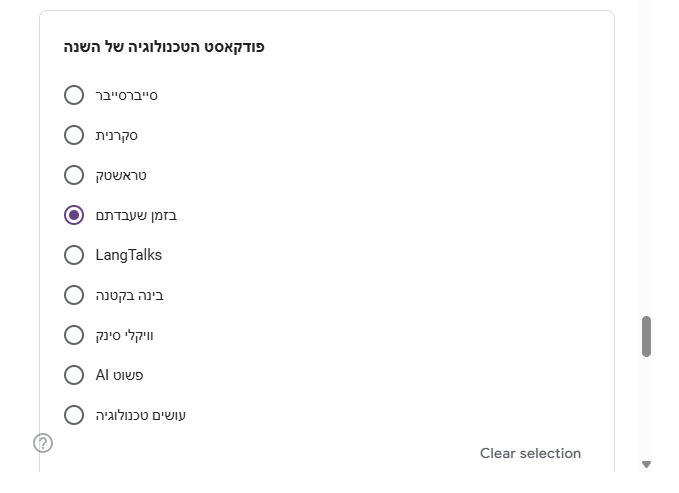The height and width of the screenshot is (493, 679).
Task: Click the LangTalks option label text
Action: [128, 255]
